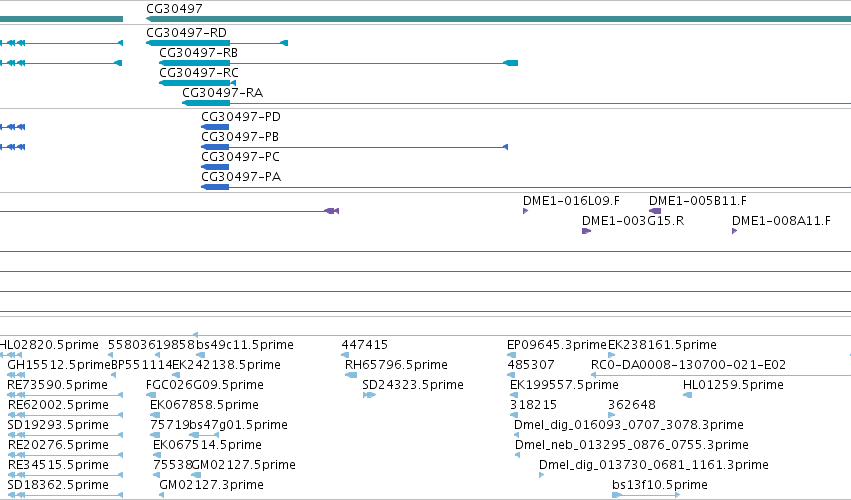Click feature DME1-005B11.F

pos(697,201)
